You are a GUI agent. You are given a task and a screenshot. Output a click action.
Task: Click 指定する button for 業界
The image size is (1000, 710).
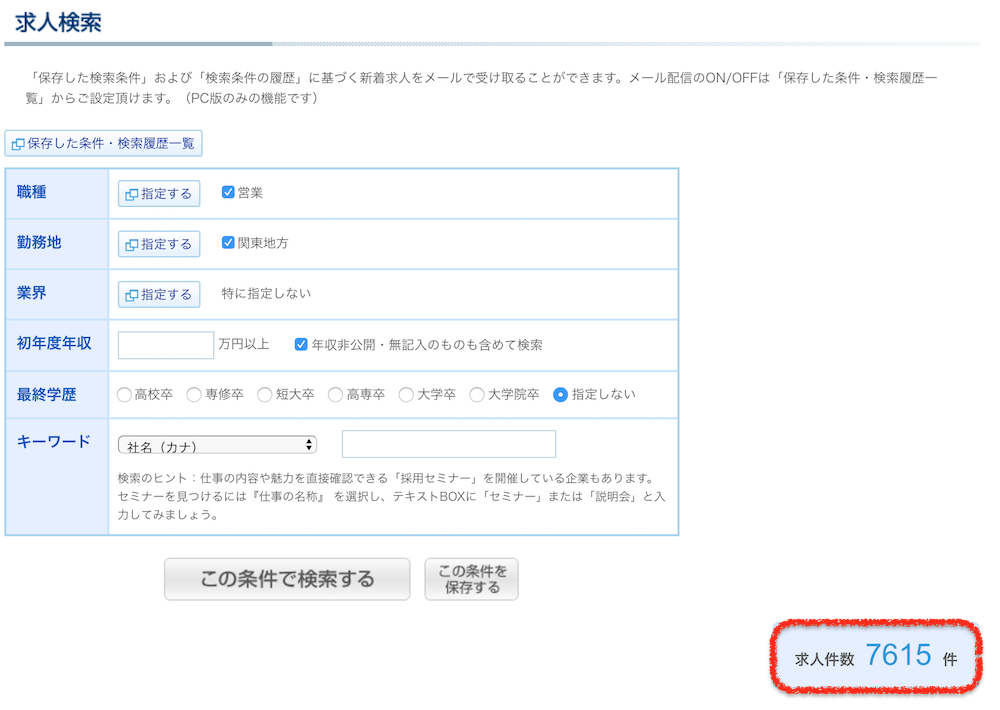(159, 294)
